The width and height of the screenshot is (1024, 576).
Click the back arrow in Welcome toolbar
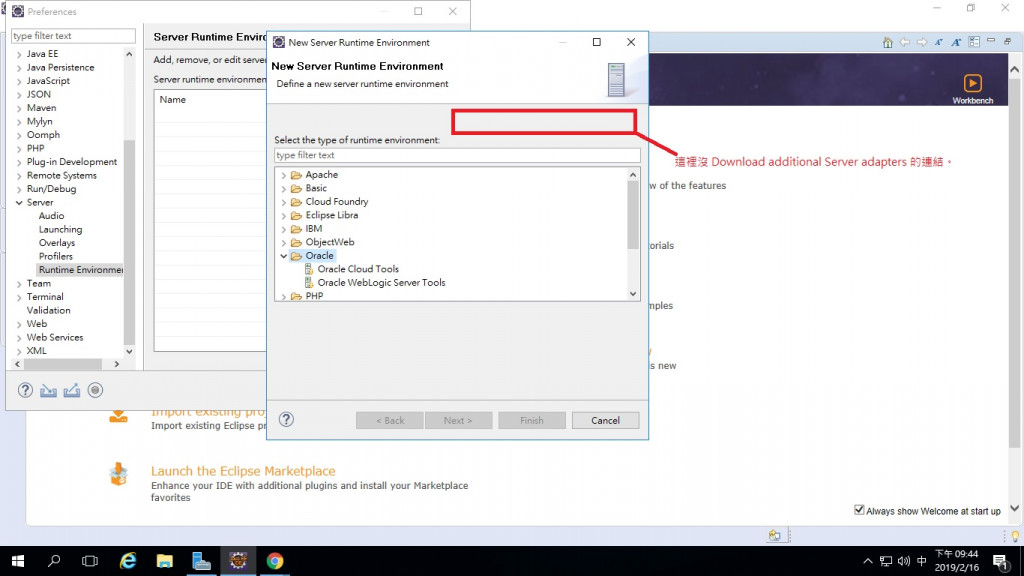904,42
